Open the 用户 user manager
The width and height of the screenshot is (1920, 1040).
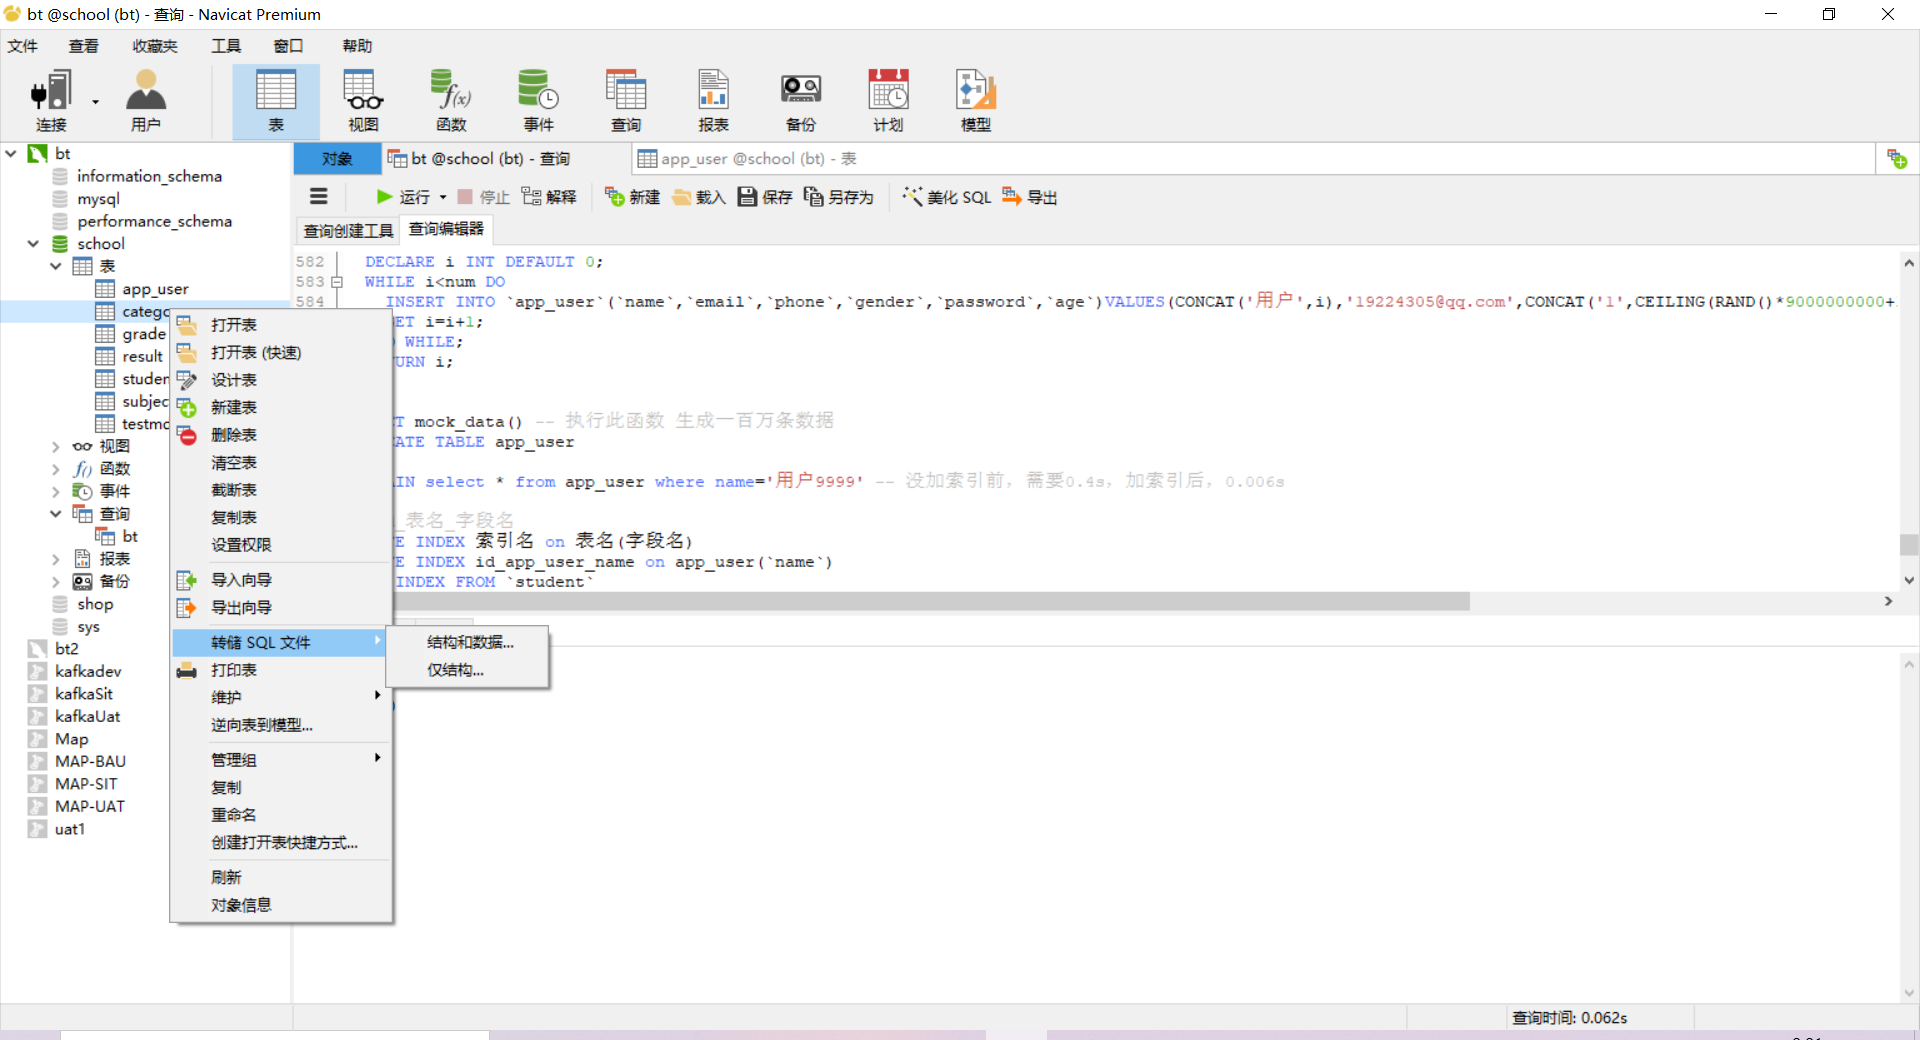[146, 100]
